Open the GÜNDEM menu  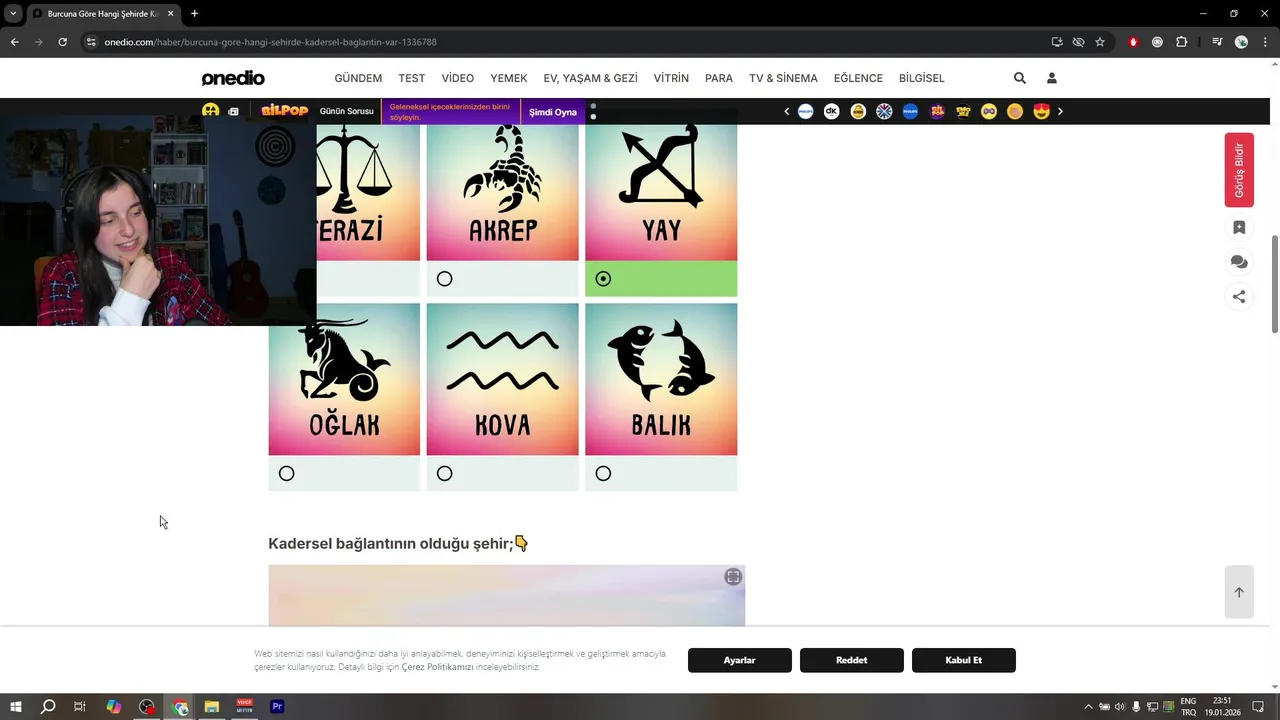[x=358, y=78]
